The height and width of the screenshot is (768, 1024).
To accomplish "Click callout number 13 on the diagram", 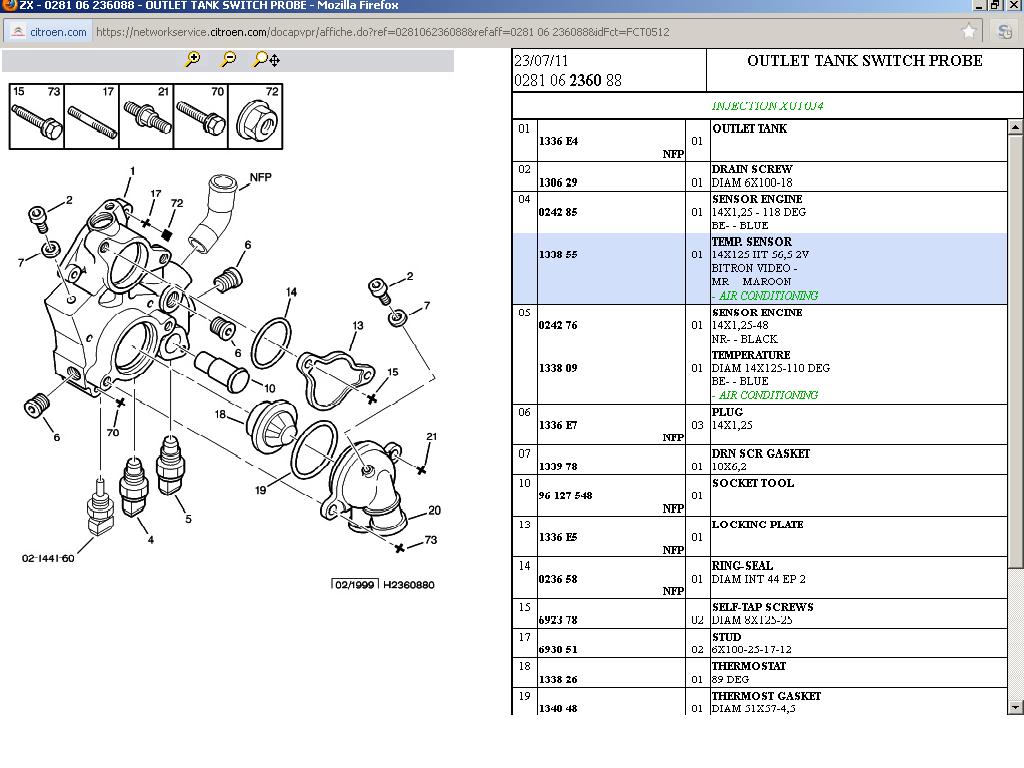I will click(x=358, y=325).
